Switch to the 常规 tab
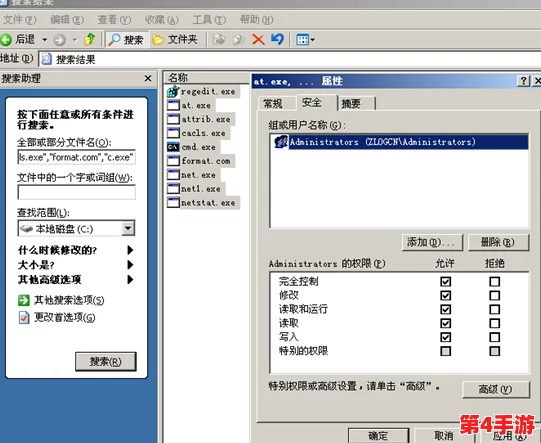Viewport: 541px width, 443px height. click(276, 103)
